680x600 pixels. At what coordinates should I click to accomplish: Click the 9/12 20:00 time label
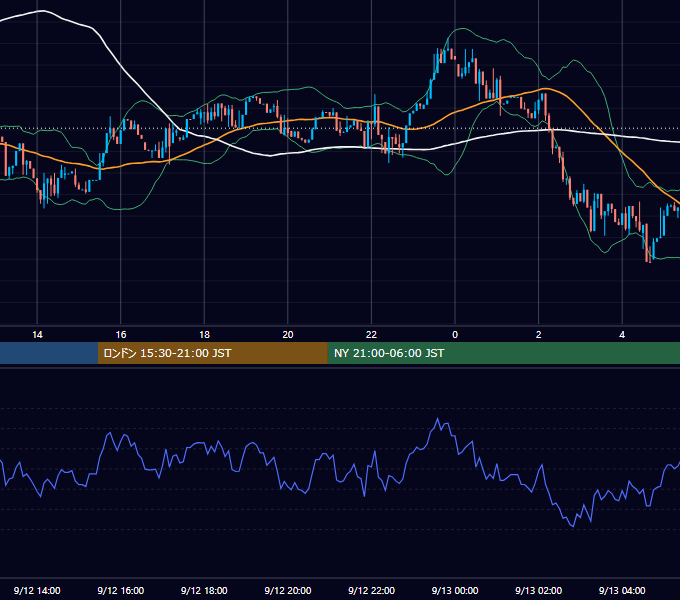pos(288,590)
